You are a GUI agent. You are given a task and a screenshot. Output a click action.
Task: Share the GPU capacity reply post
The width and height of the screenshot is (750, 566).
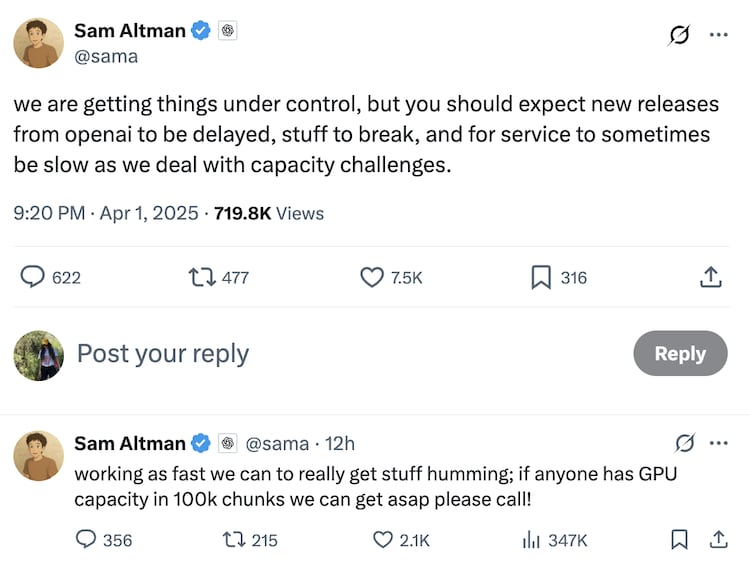click(717, 540)
